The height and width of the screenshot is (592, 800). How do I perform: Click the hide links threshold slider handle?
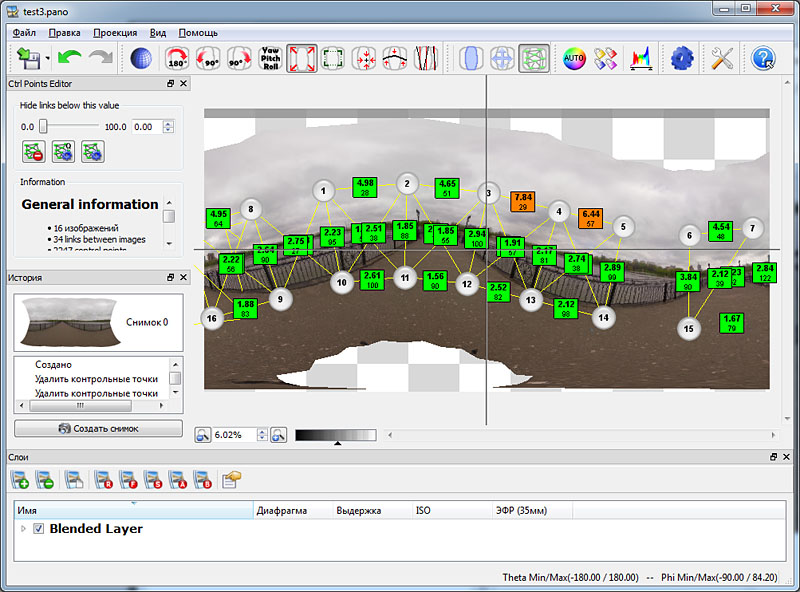43,126
